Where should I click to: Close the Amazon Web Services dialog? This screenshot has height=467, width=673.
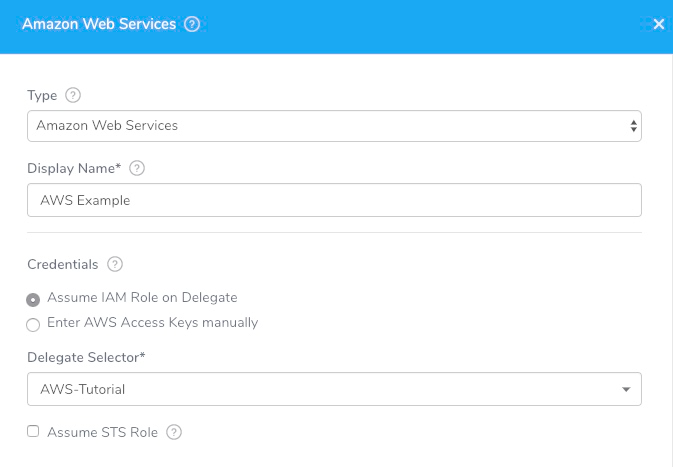658,24
